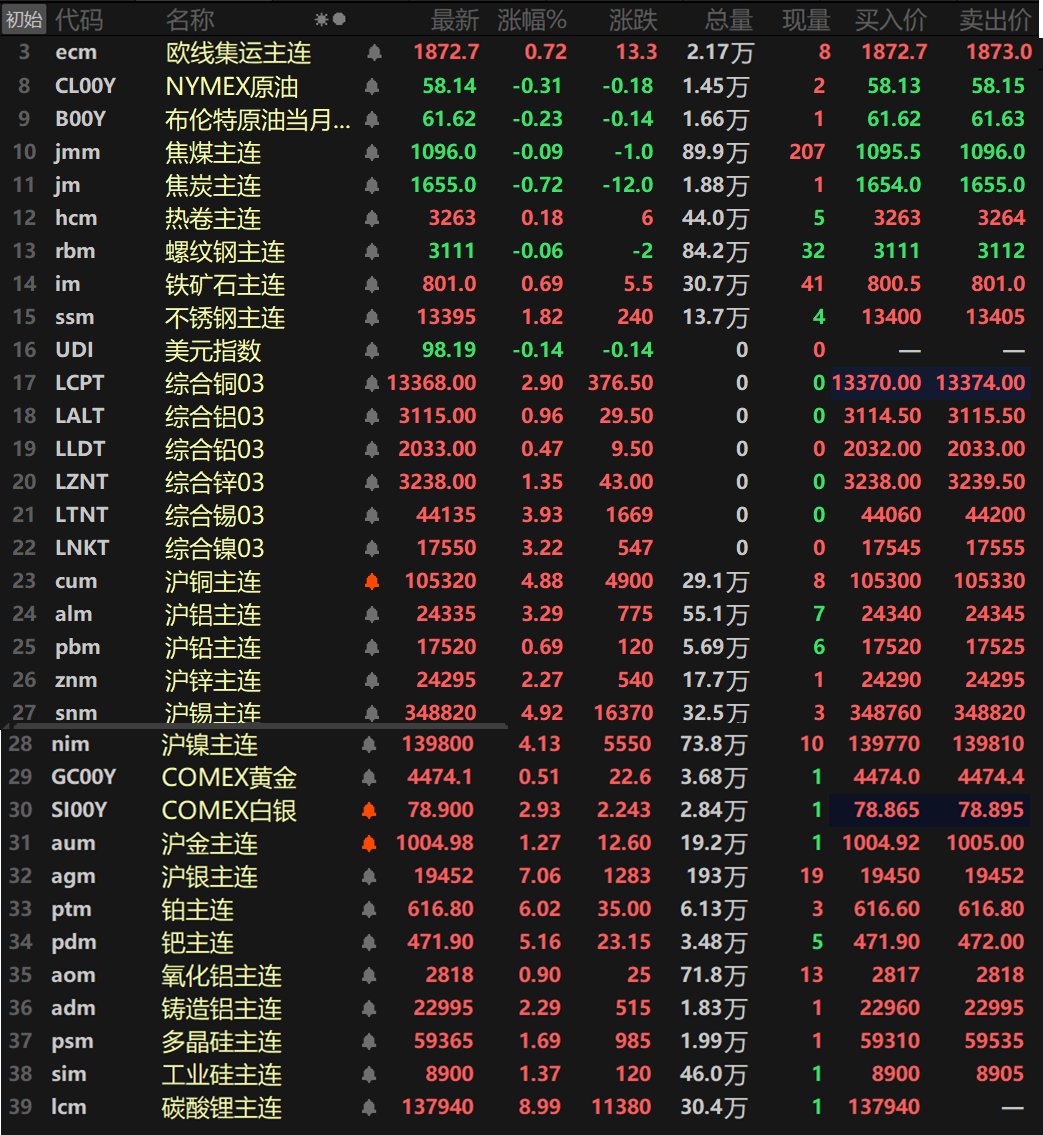Screen dimensions: 1043x1135
Task: Click the alert bell for 美元指数
Action: (x=372, y=350)
